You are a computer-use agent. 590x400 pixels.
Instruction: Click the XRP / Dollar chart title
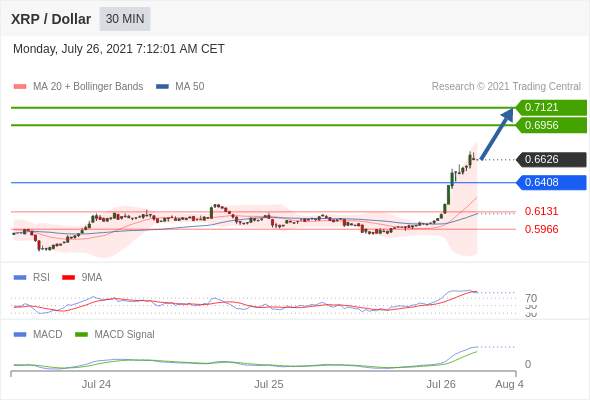[51, 19]
